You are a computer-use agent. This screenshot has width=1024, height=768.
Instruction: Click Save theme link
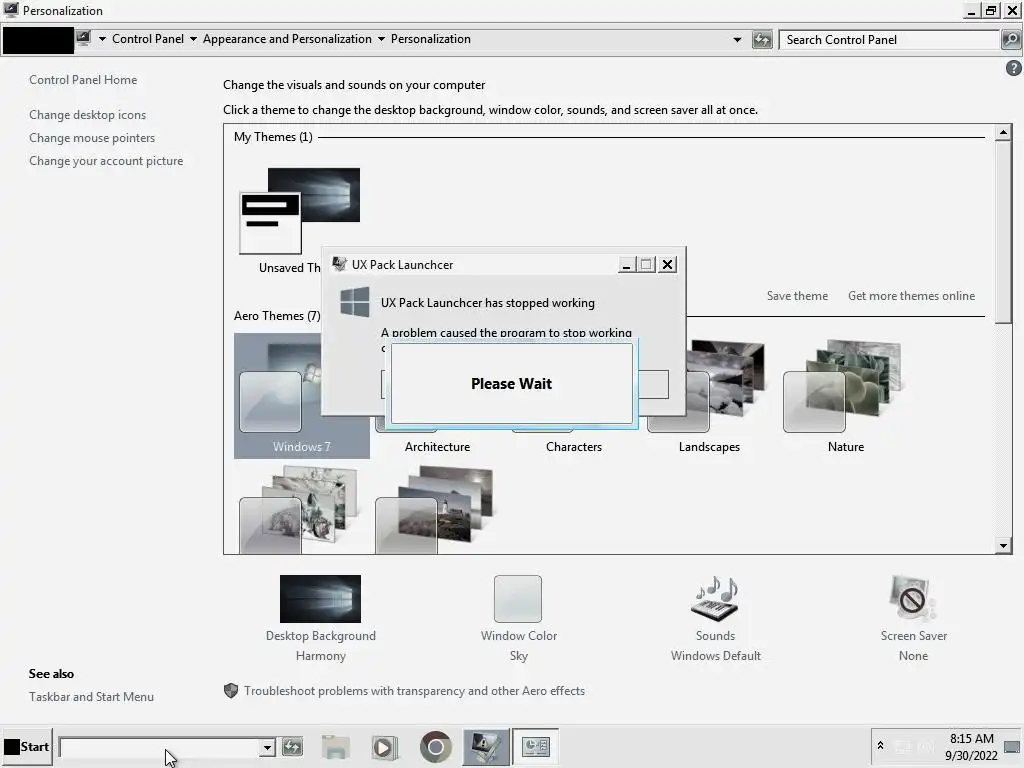coord(797,296)
